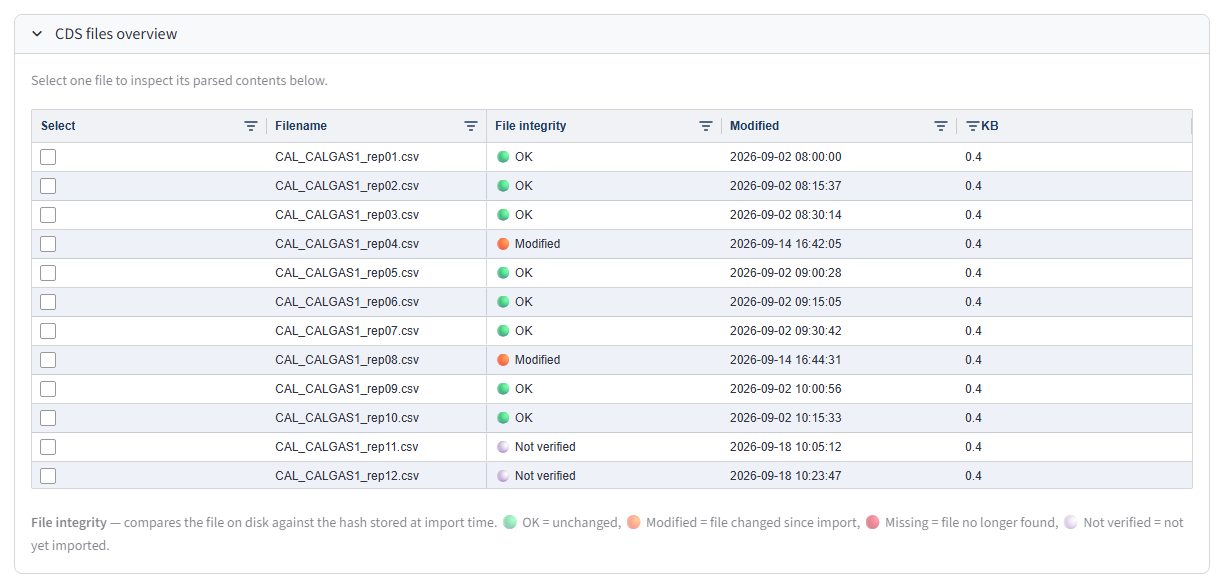This screenshot has width=1224, height=587.
Task: Click the modified date 2026-09-02 08:15:37
Action: coord(786,186)
